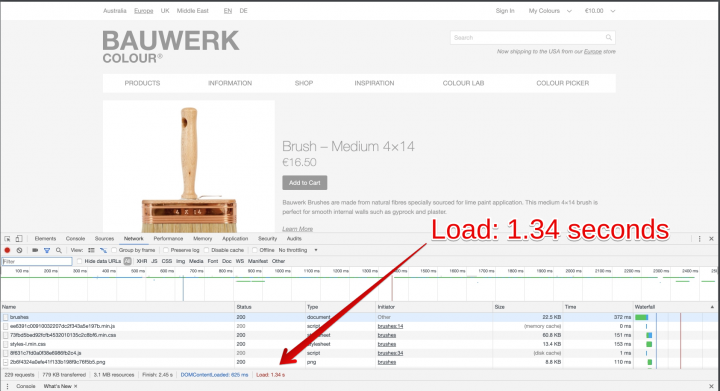Check the Disable cache checkbox
720x391 pixels.
tap(206, 250)
